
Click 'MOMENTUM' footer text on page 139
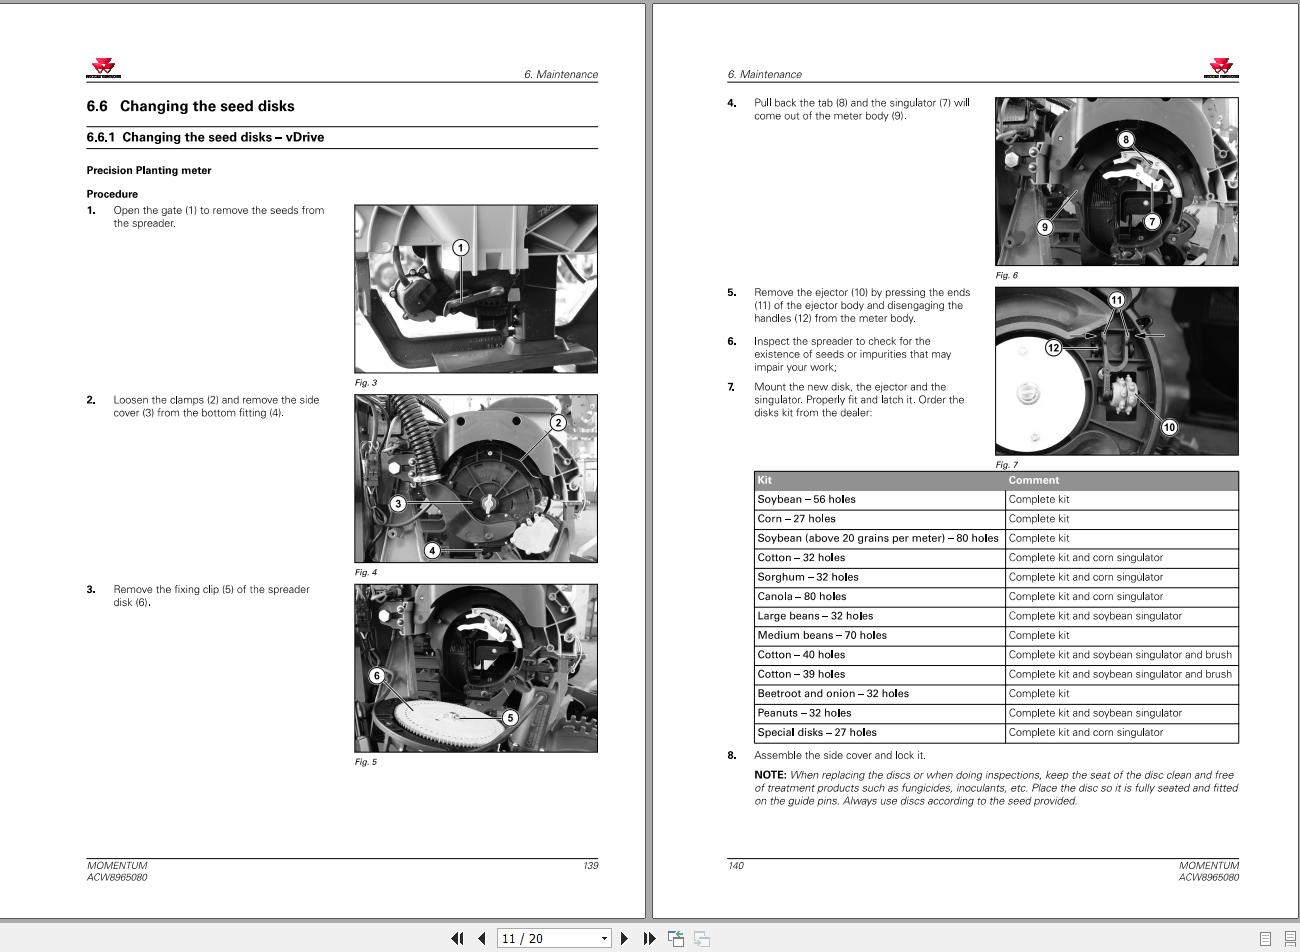point(117,865)
